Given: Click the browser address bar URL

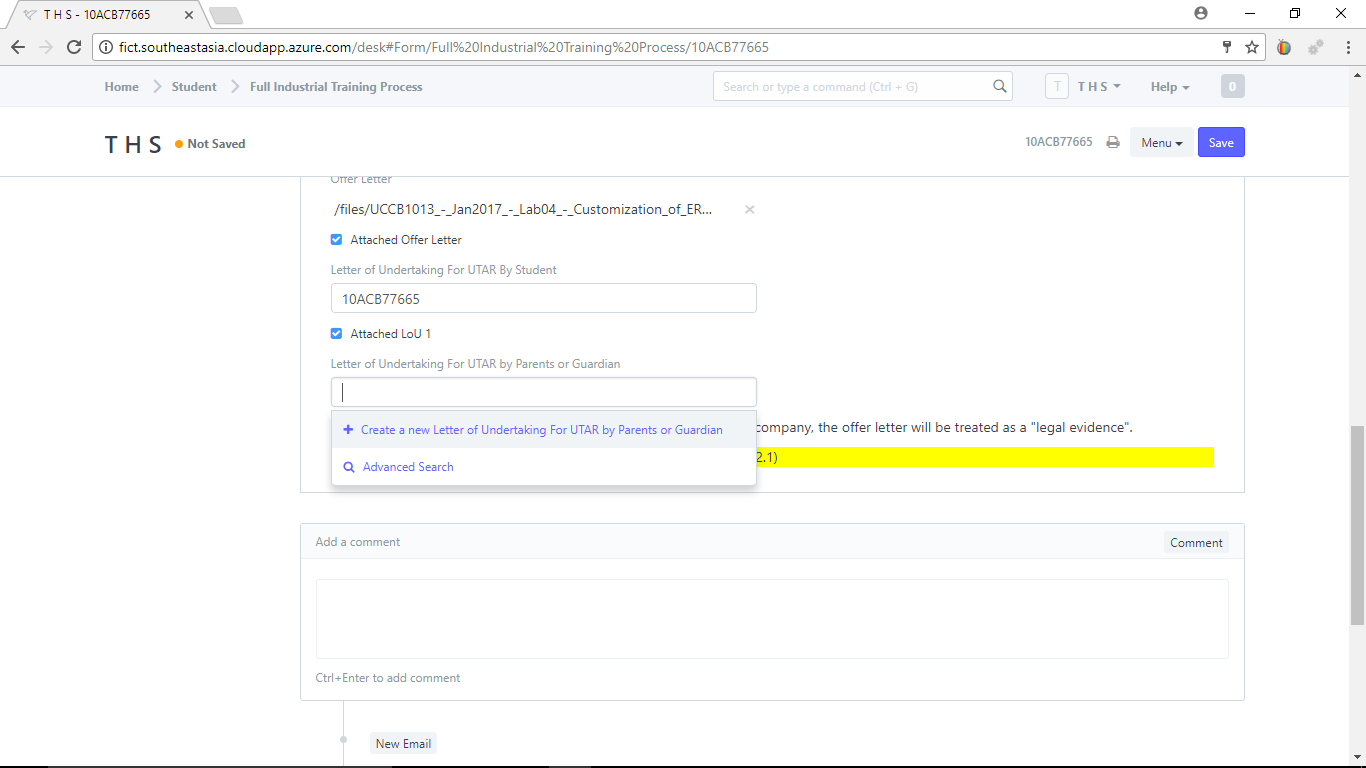Looking at the screenshot, I should [444, 47].
